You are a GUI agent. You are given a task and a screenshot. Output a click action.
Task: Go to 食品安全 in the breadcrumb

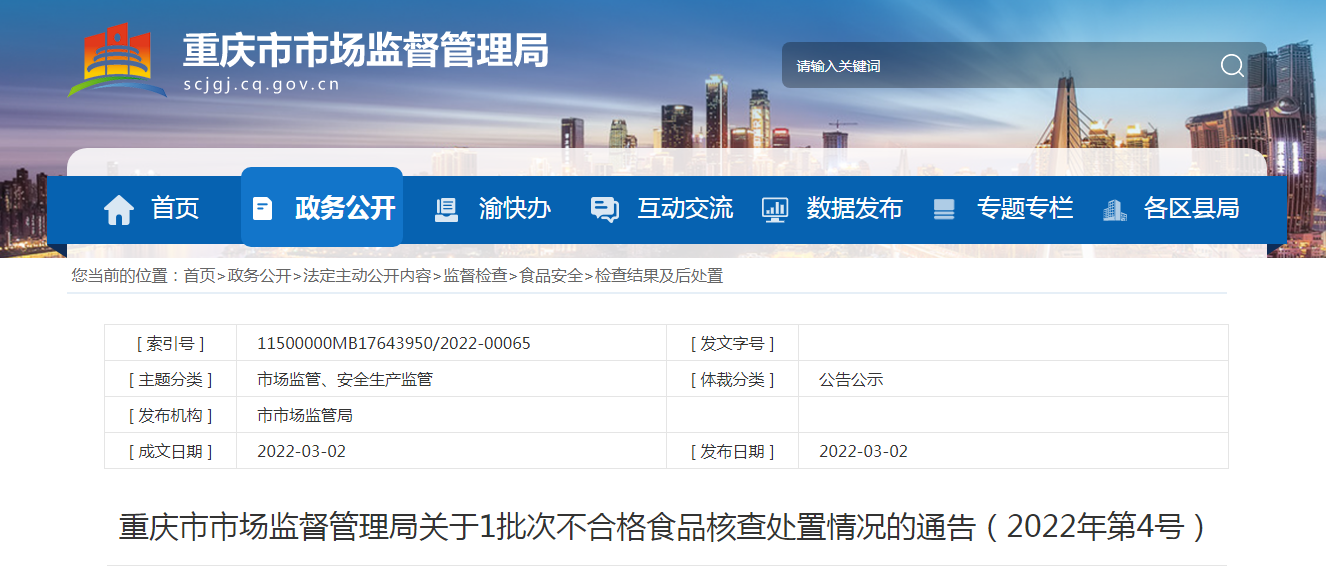[551, 276]
